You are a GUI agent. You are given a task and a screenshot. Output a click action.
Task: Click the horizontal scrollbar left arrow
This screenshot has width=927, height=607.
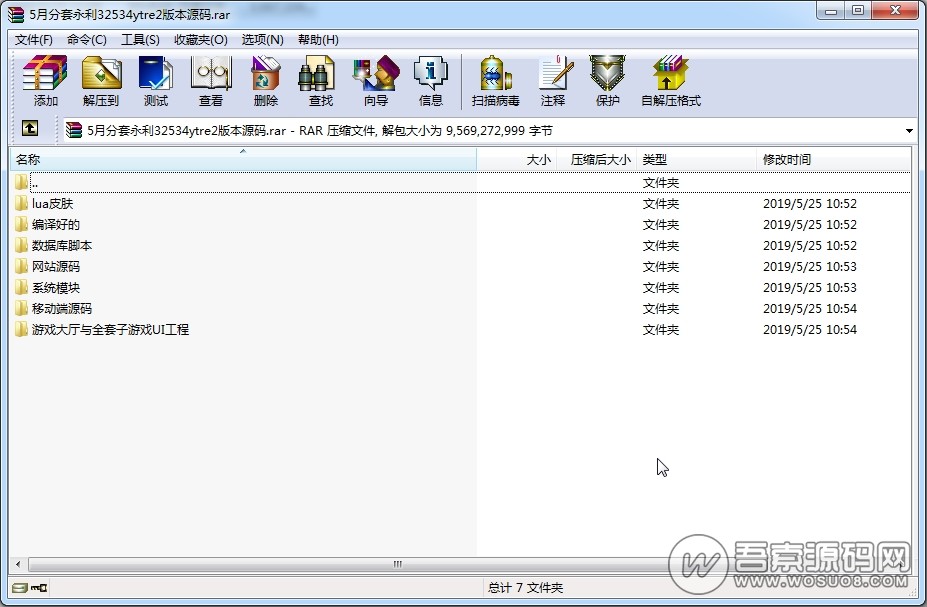coord(18,564)
